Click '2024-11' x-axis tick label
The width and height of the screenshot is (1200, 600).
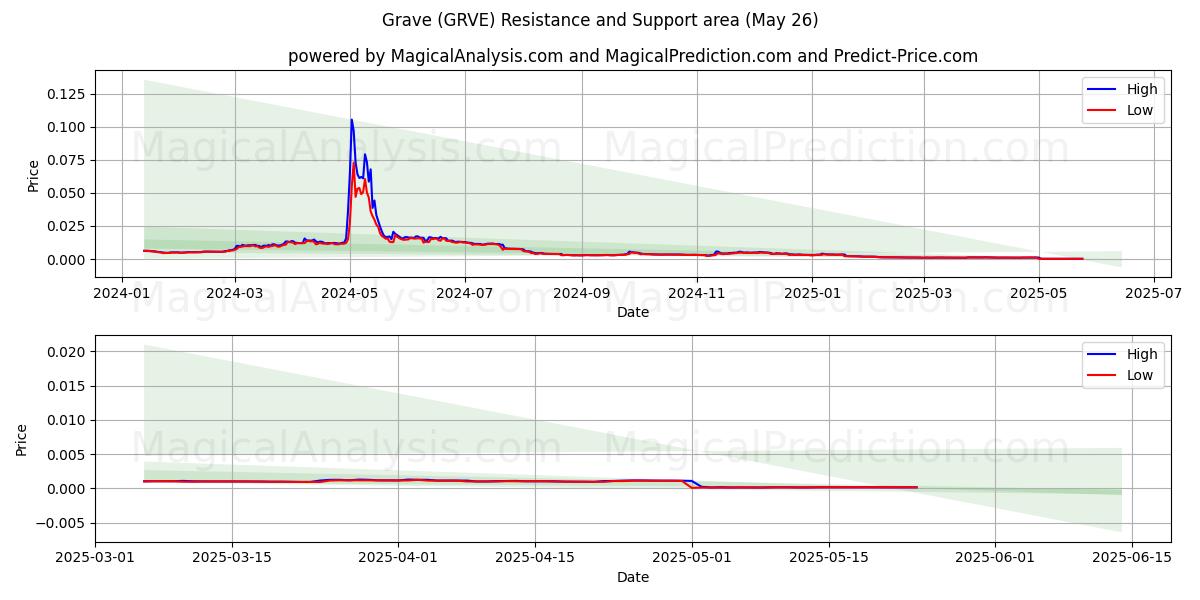pyautogui.click(x=696, y=294)
